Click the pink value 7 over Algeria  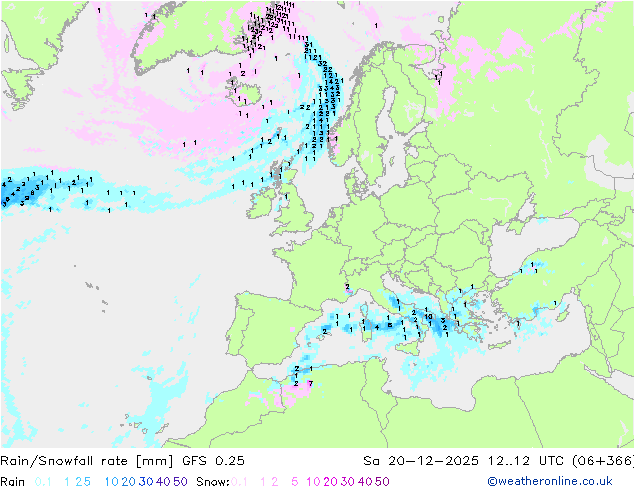(310, 383)
